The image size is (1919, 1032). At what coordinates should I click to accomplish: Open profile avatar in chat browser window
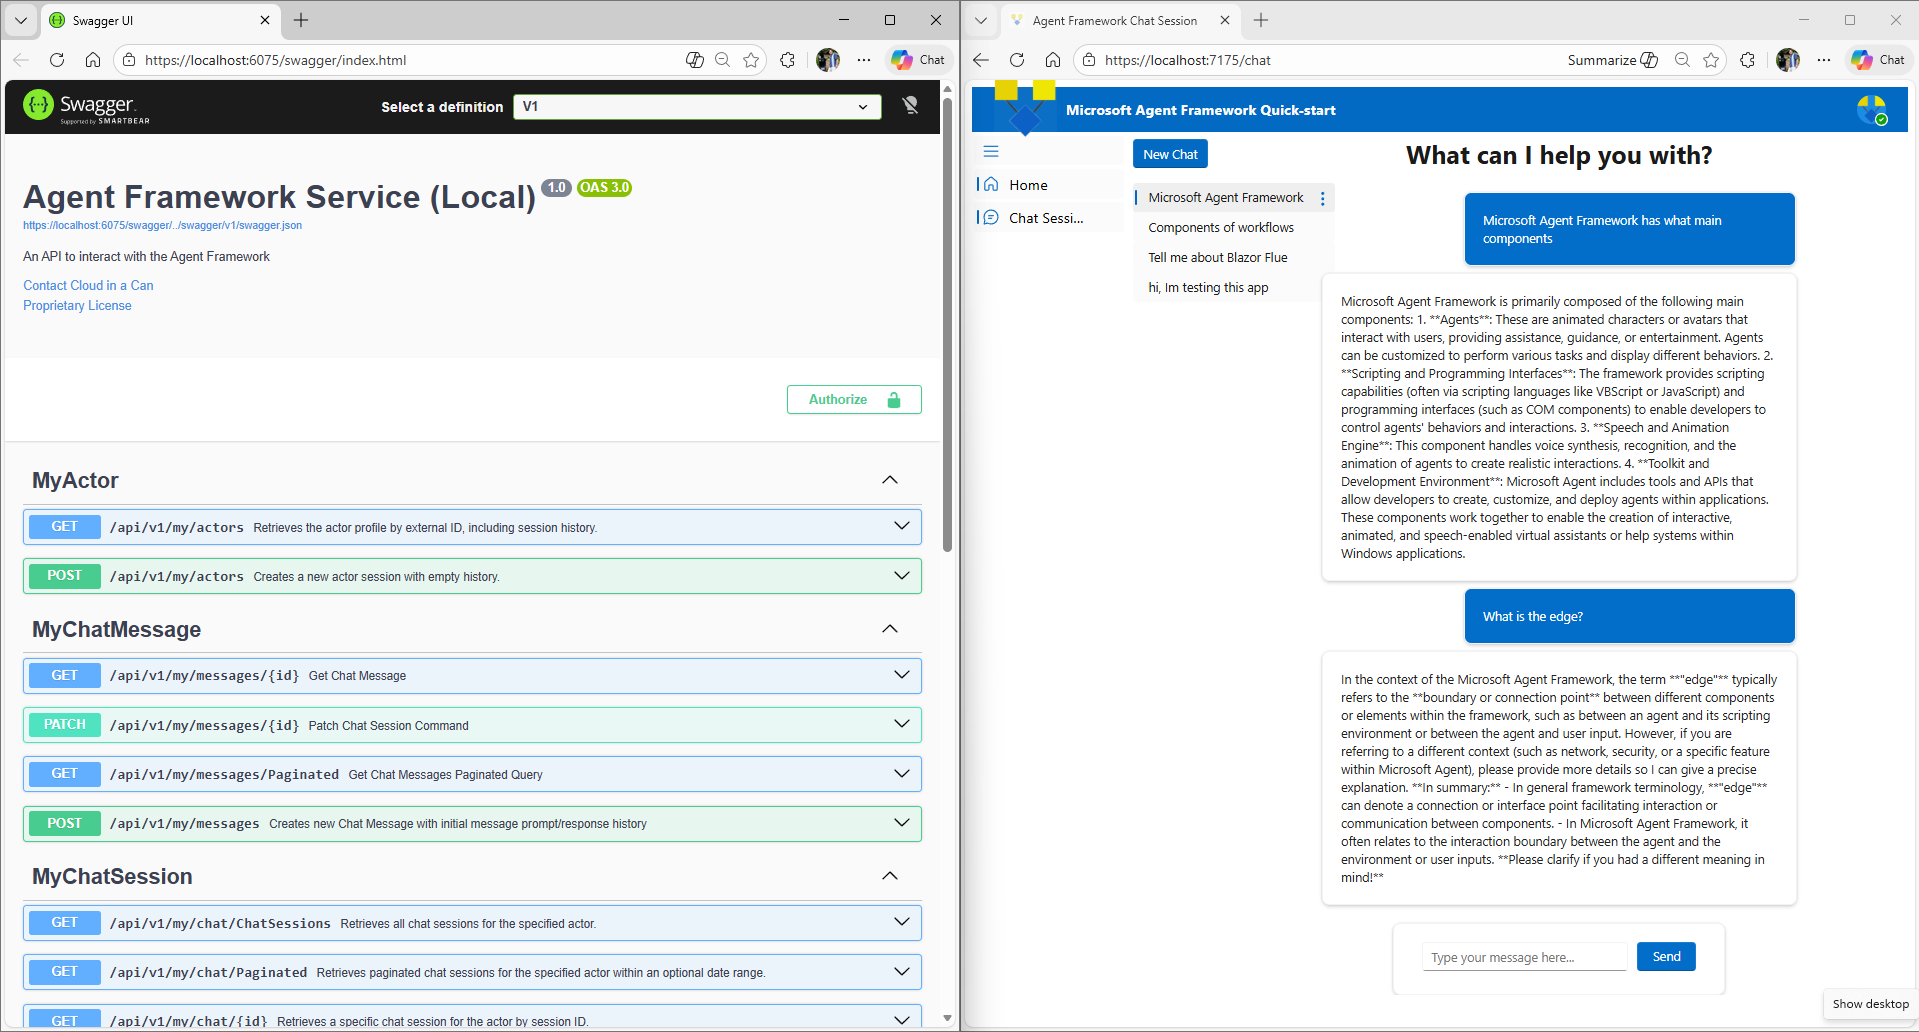[x=1788, y=60]
